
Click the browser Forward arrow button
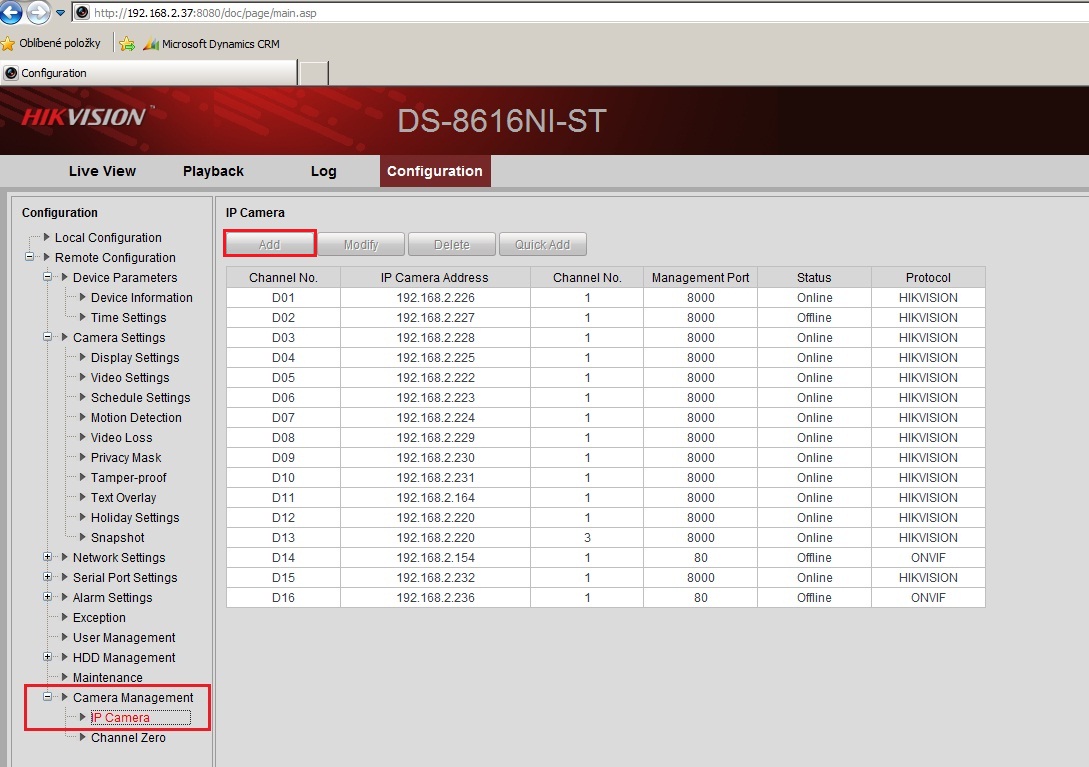coord(38,13)
